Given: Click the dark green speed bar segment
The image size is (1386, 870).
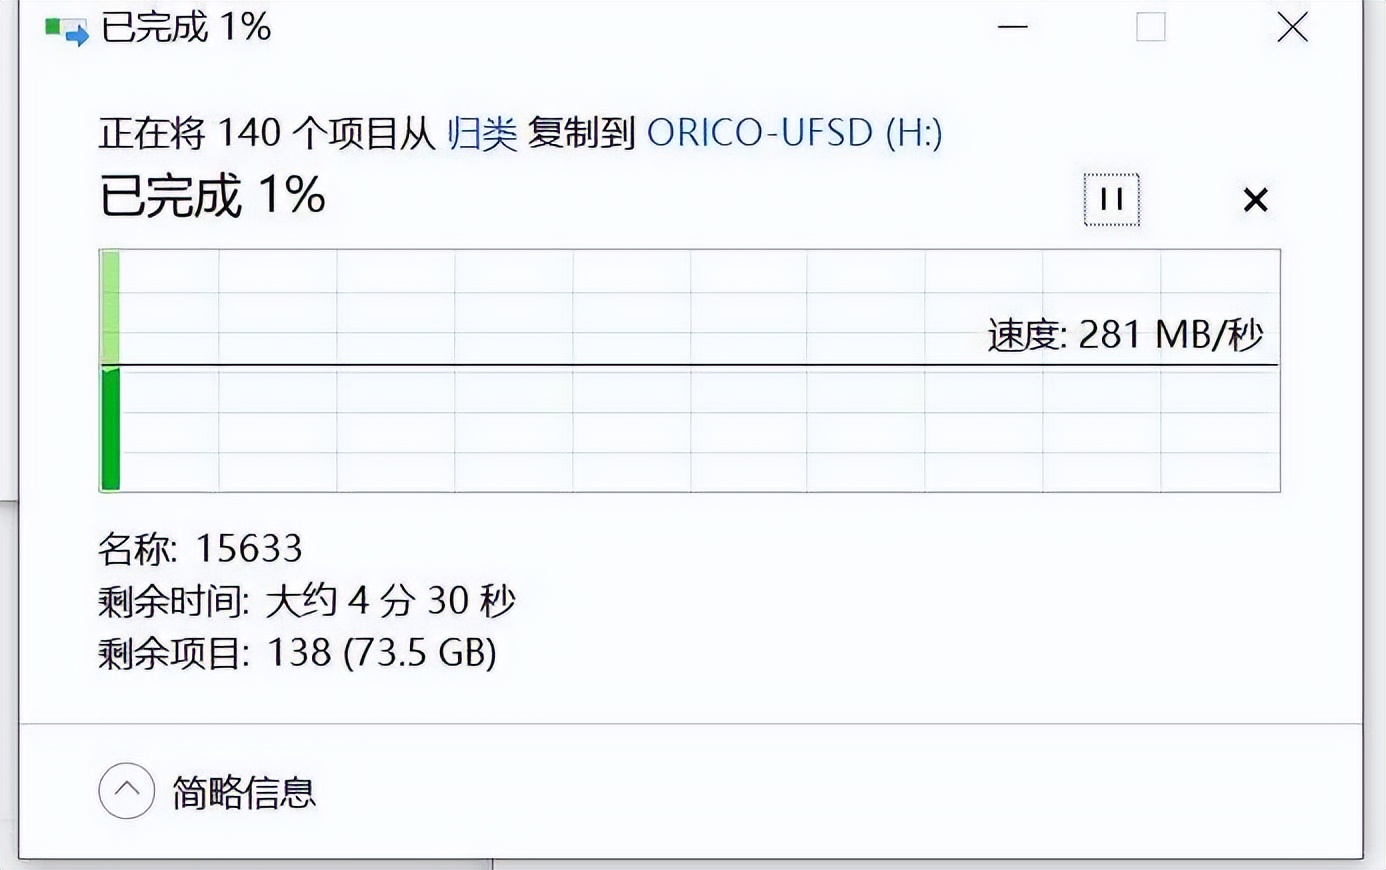Looking at the screenshot, I should click(x=110, y=429).
